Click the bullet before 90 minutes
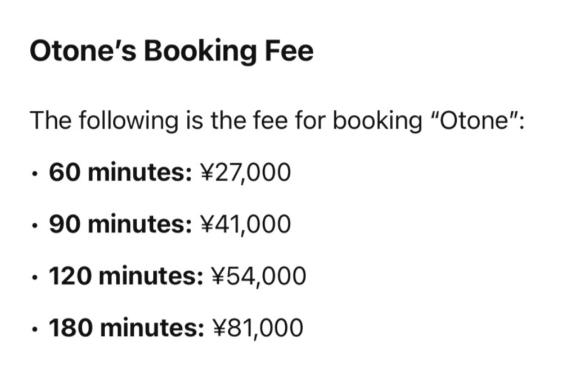The image size is (576, 380). pyautogui.click(x=34, y=226)
